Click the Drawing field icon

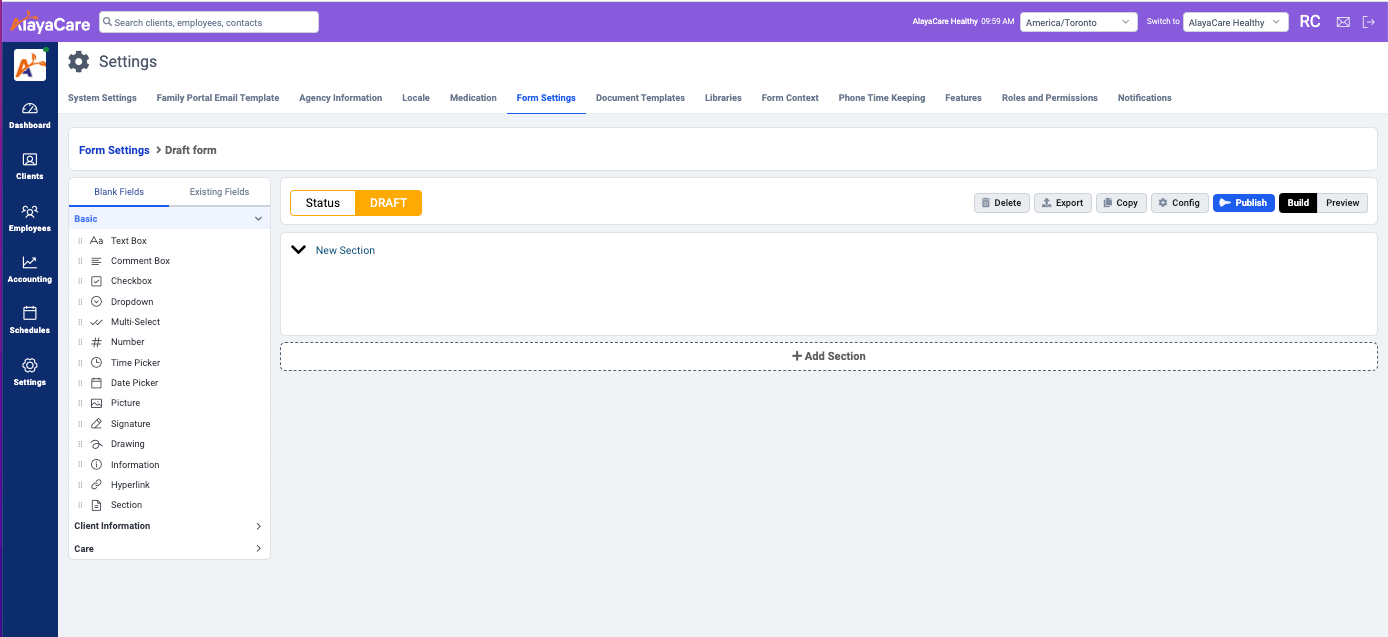click(96, 444)
